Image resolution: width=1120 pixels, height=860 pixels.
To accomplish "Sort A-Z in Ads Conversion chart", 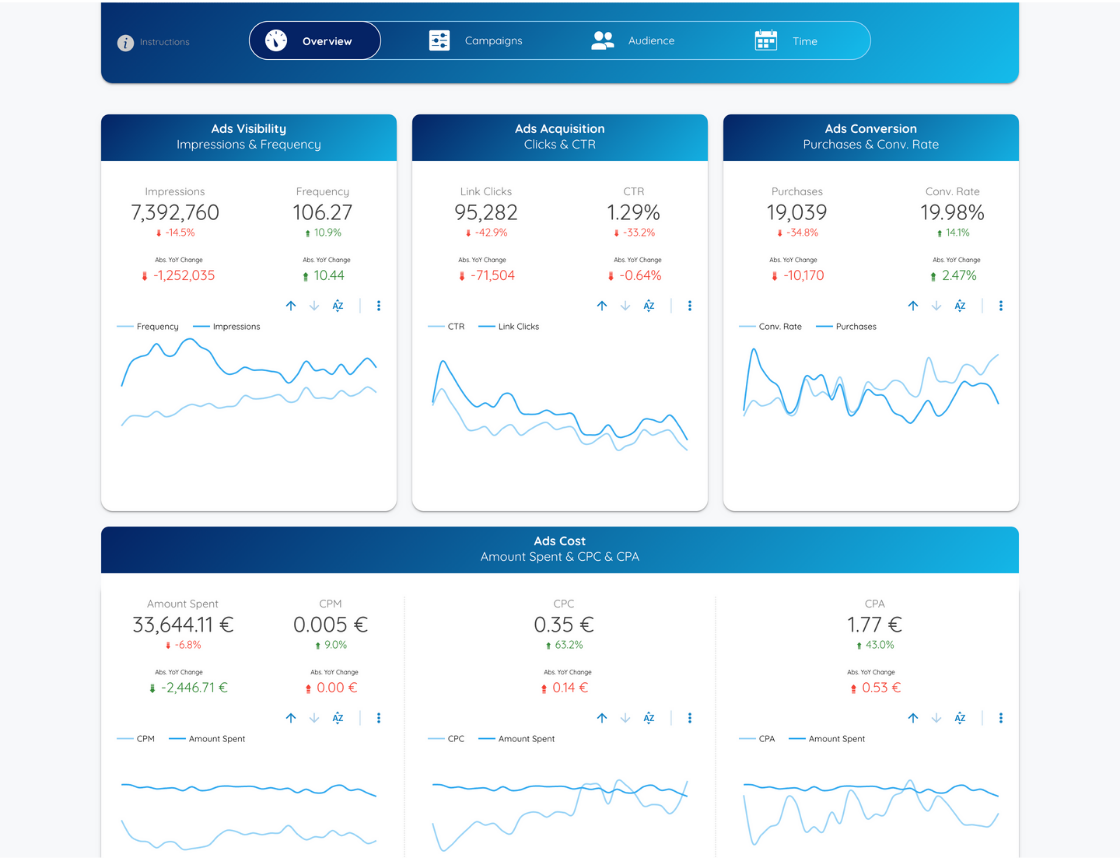I will pyautogui.click(x=960, y=306).
